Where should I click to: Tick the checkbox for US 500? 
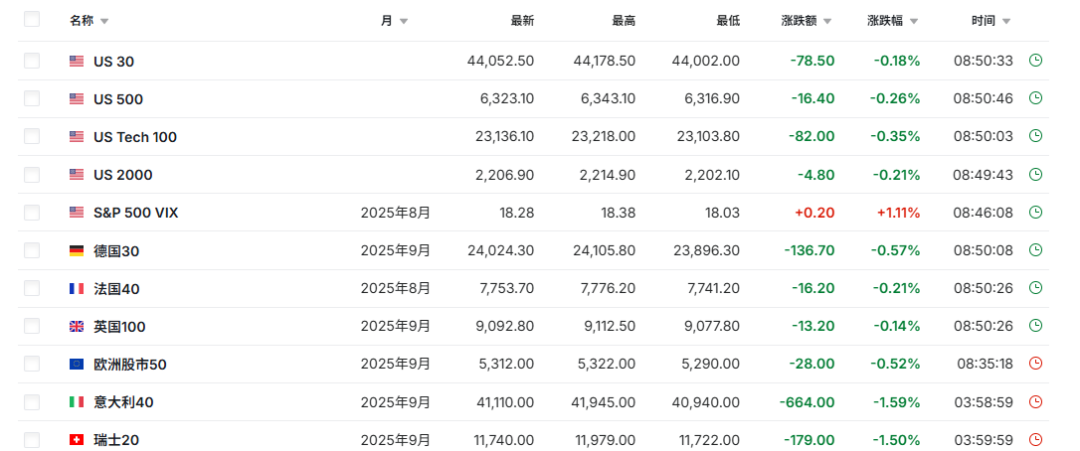click(32, 99)
